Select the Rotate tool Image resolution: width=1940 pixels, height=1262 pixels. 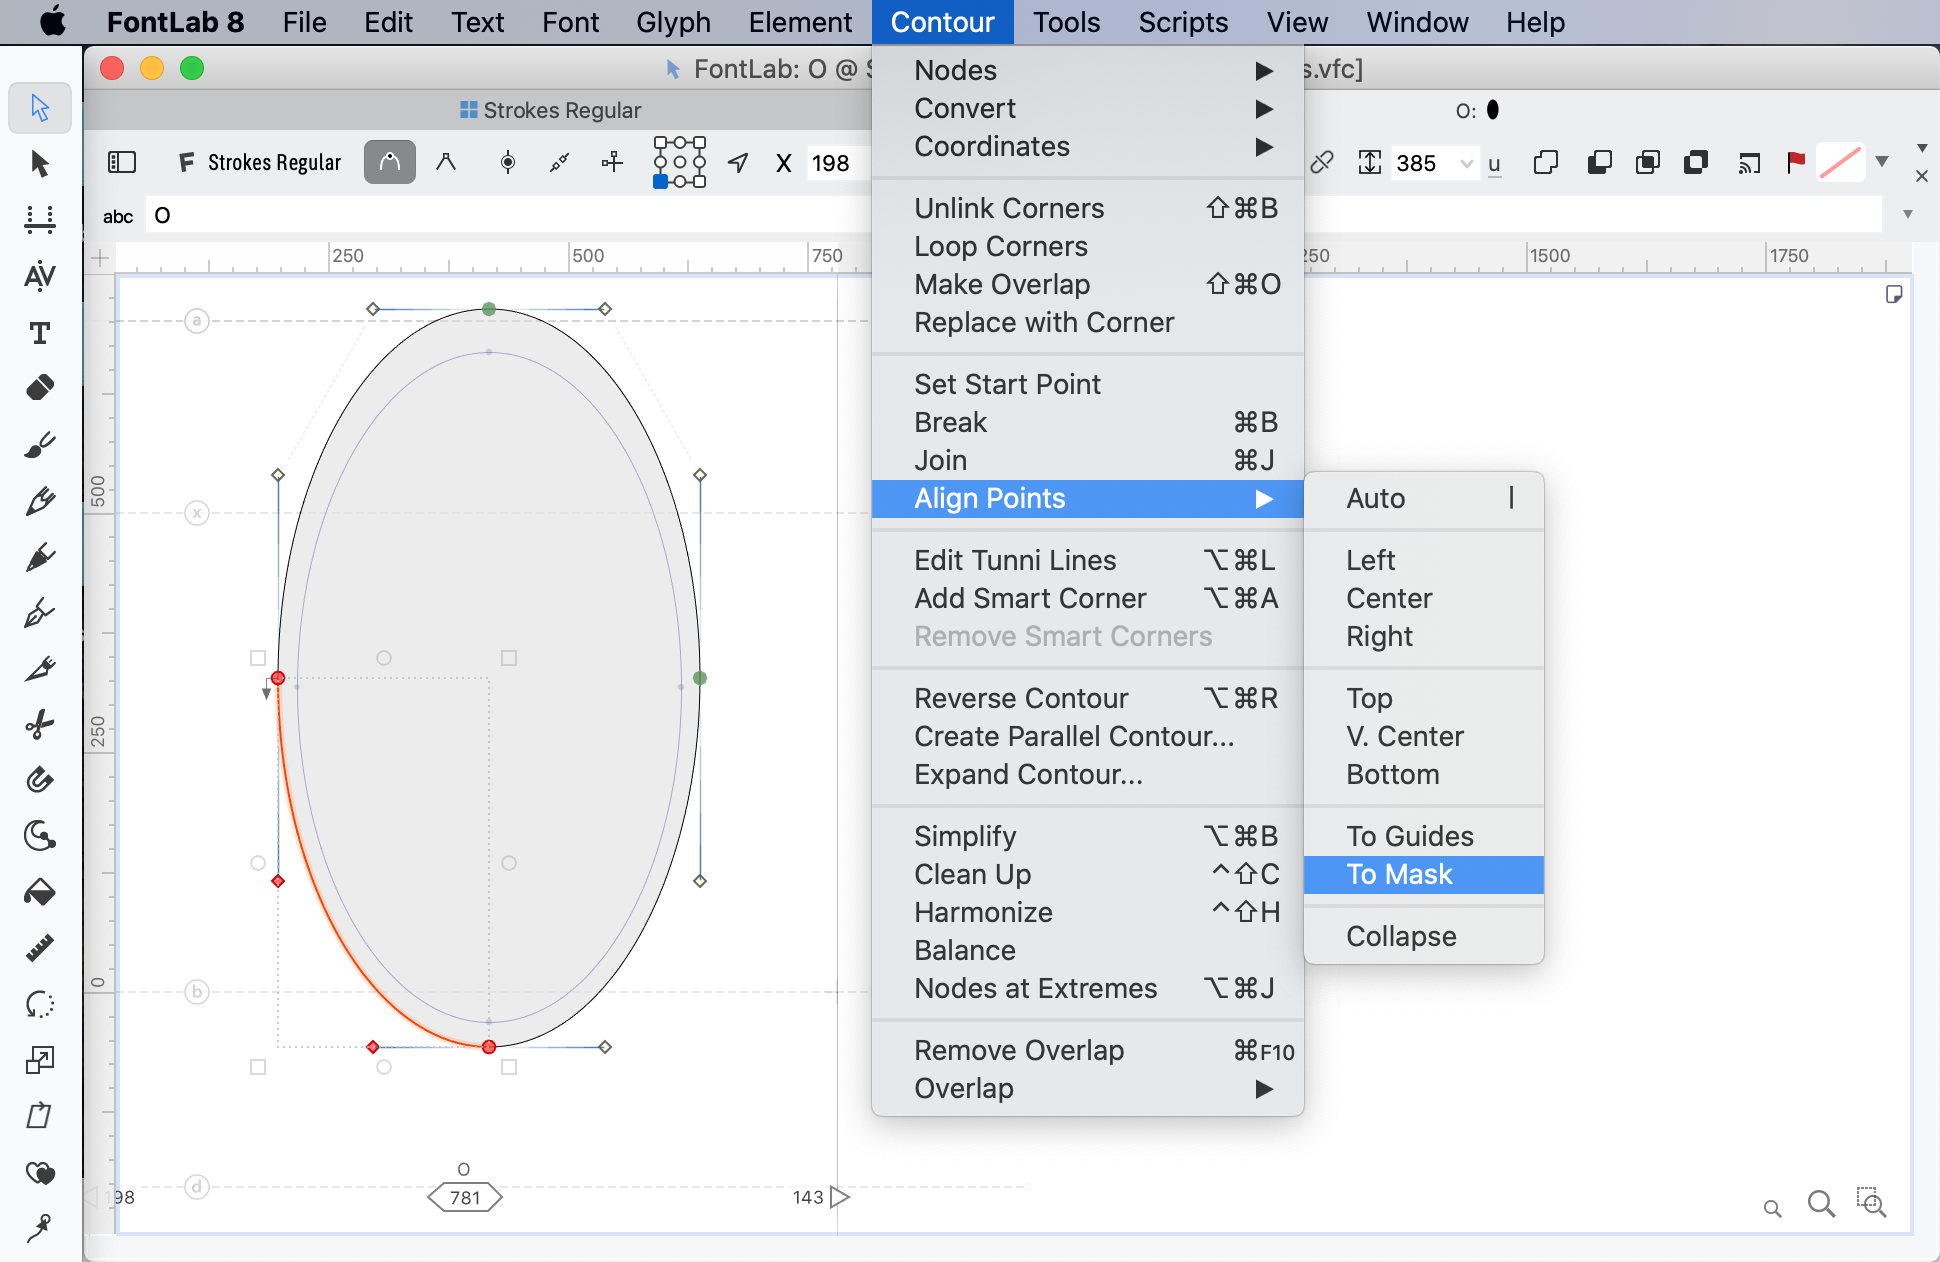pos(40,1004)
